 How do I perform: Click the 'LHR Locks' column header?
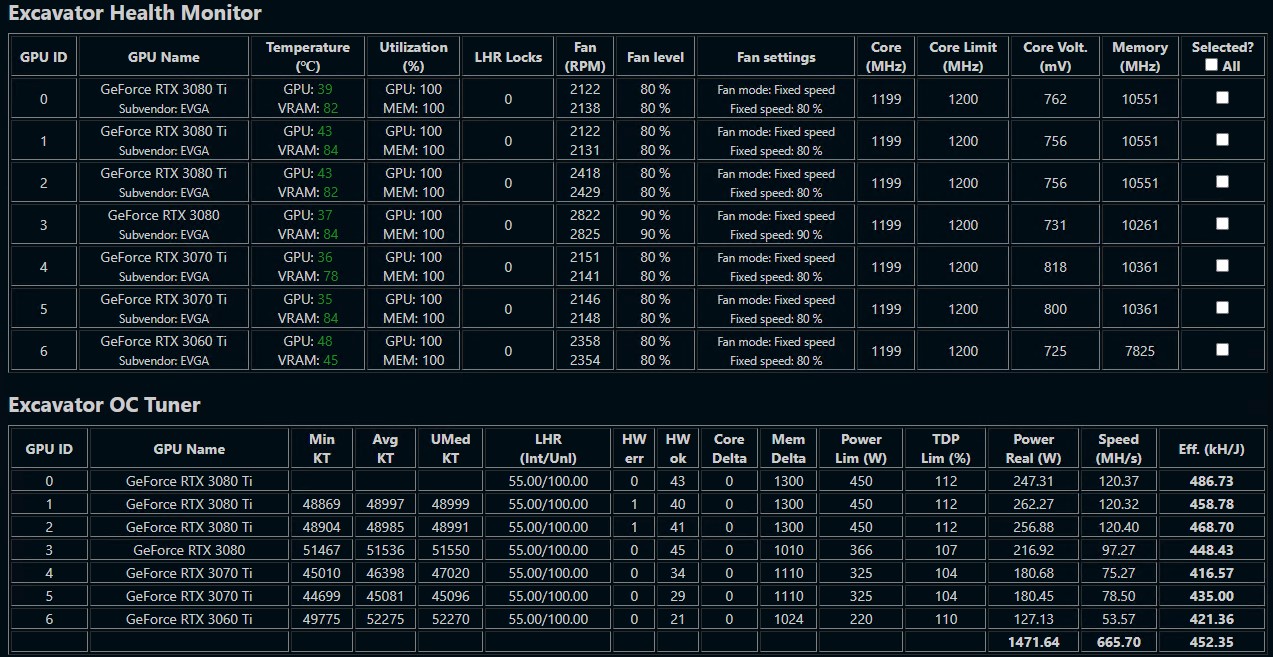coord(508,57)
